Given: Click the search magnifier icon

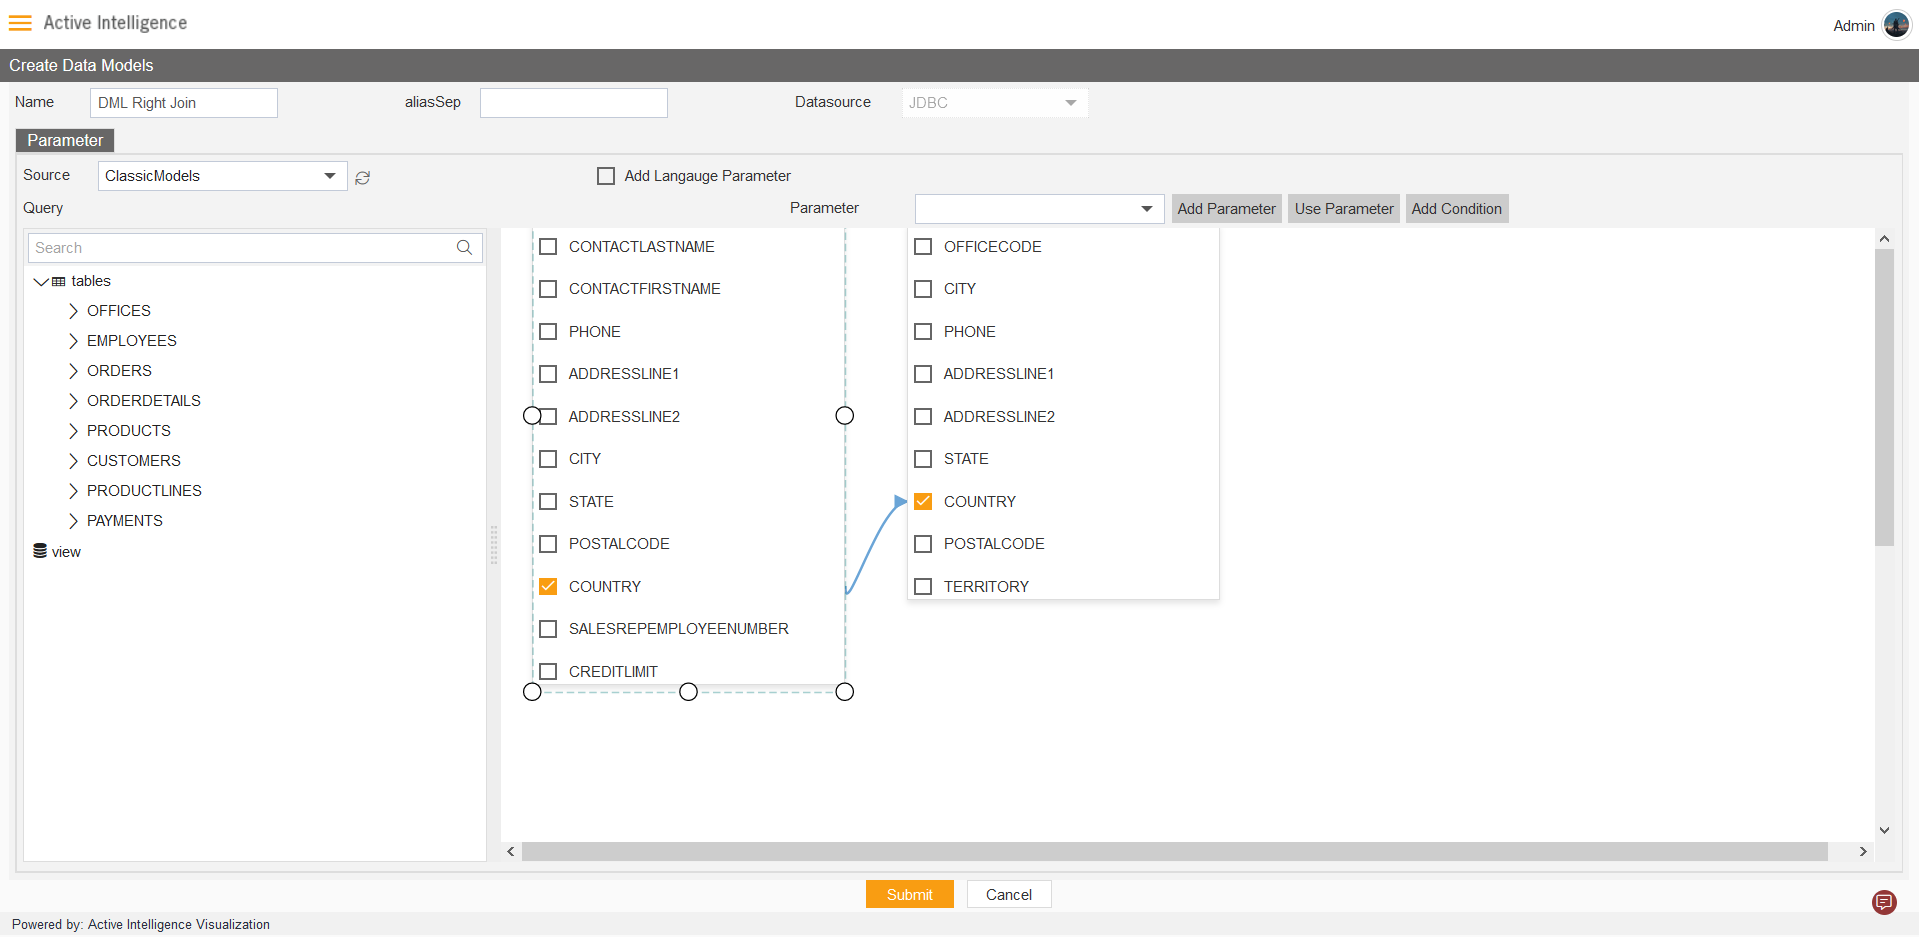Looking at the screenshot, I should (464, 248).
